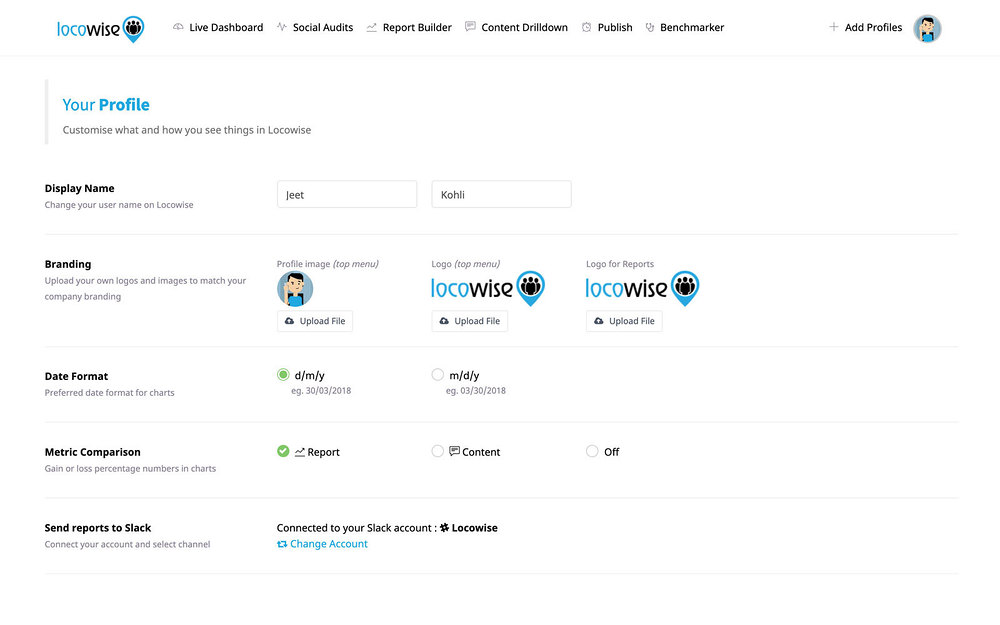Viewport: 1000px width, 625px height.
Task: Click the Locowise logo in the header
Action: pyautogui.click(x=101, y=29)
